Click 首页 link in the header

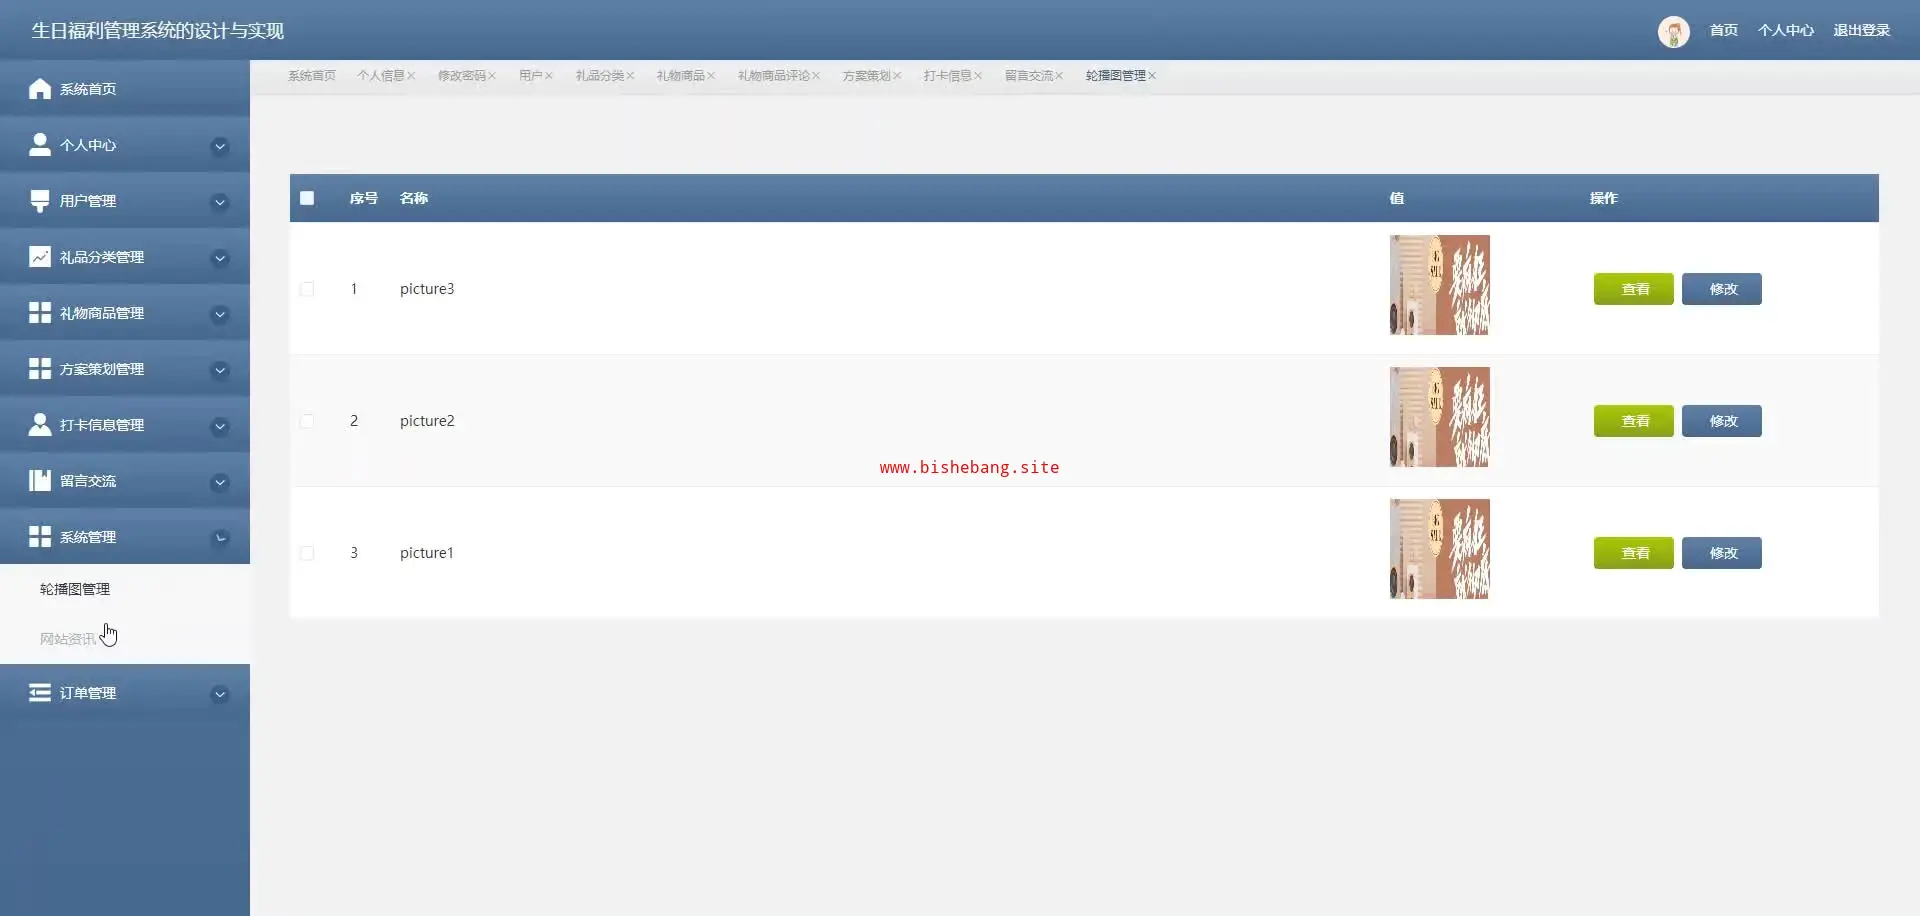pos(1724,31)
